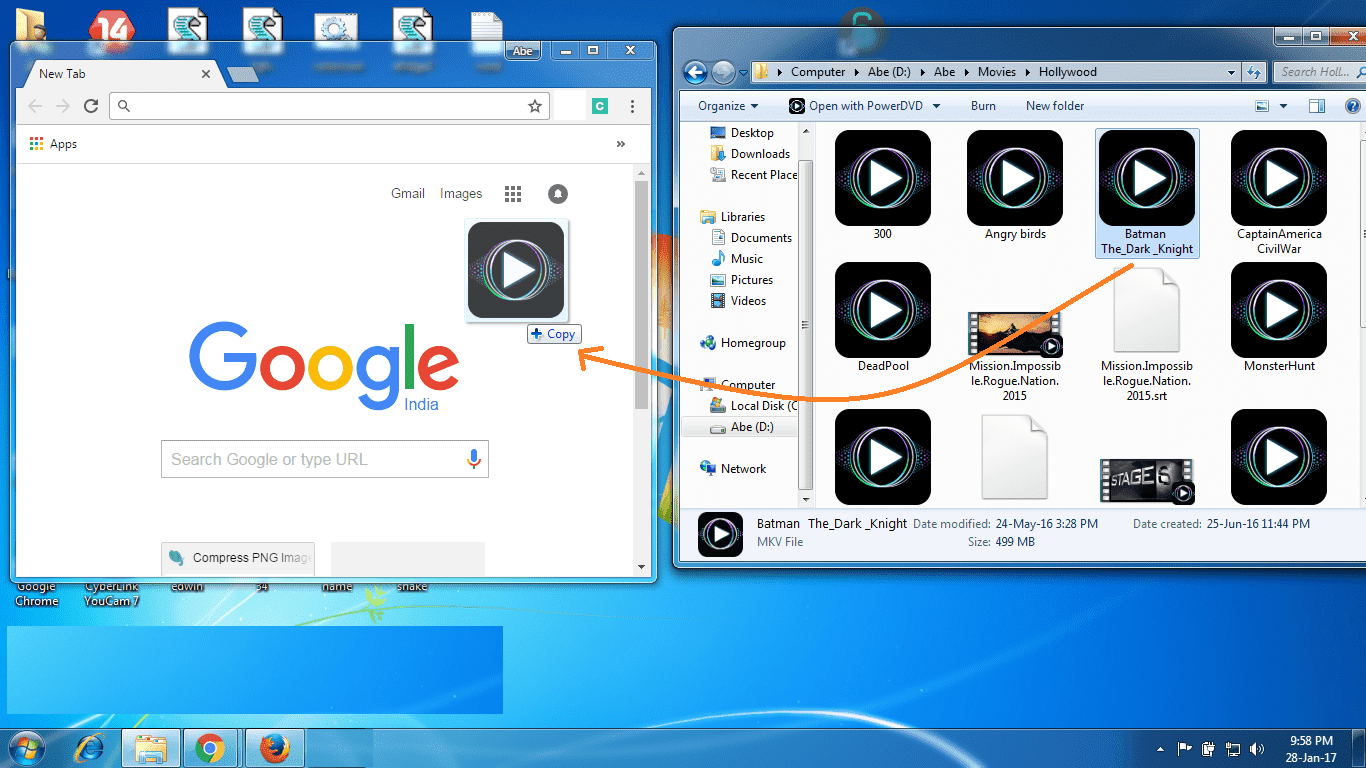Select the MonsterHunt movie file
The width and height of the screenshot is (1366, 768).
1279,318
